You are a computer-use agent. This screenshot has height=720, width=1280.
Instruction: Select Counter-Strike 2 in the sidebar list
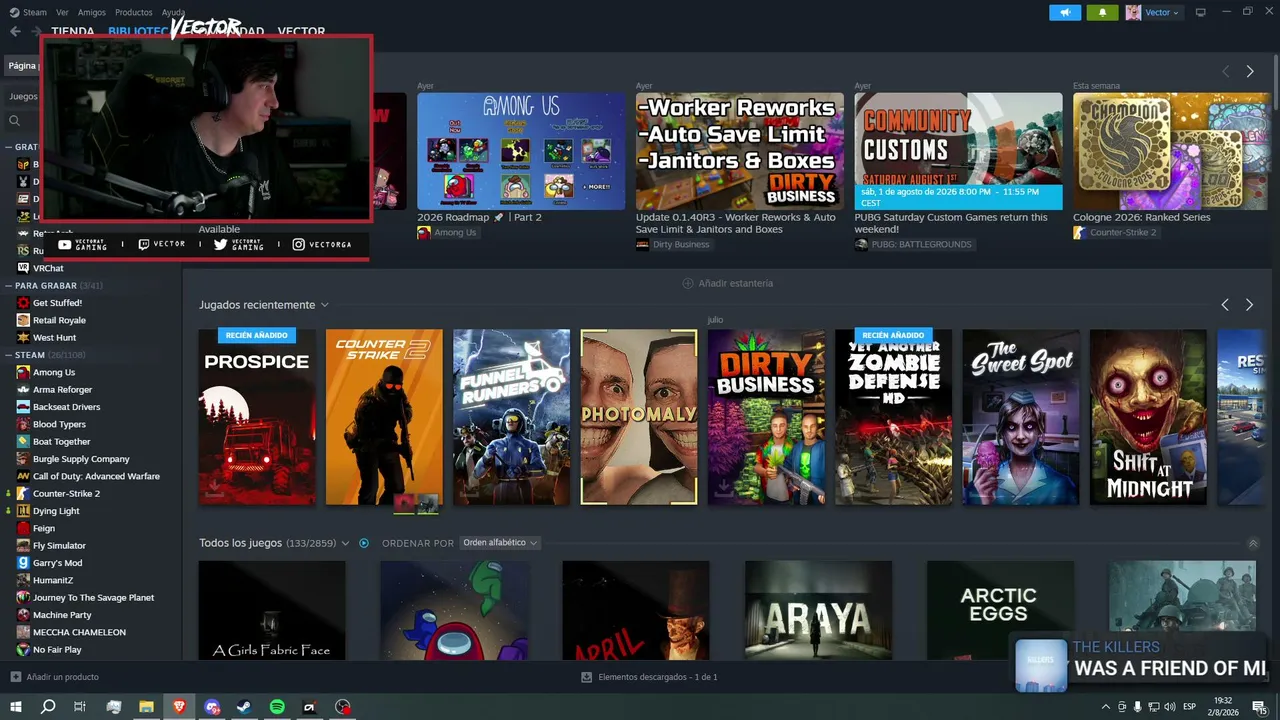tap(66, 493)
